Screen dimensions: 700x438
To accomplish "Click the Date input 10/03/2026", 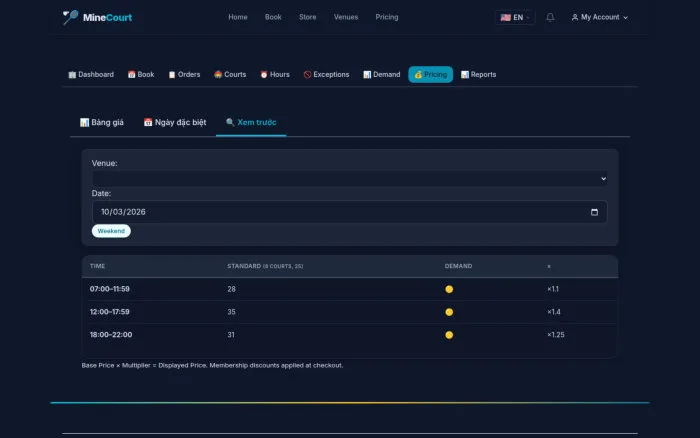I will [350, 212].
